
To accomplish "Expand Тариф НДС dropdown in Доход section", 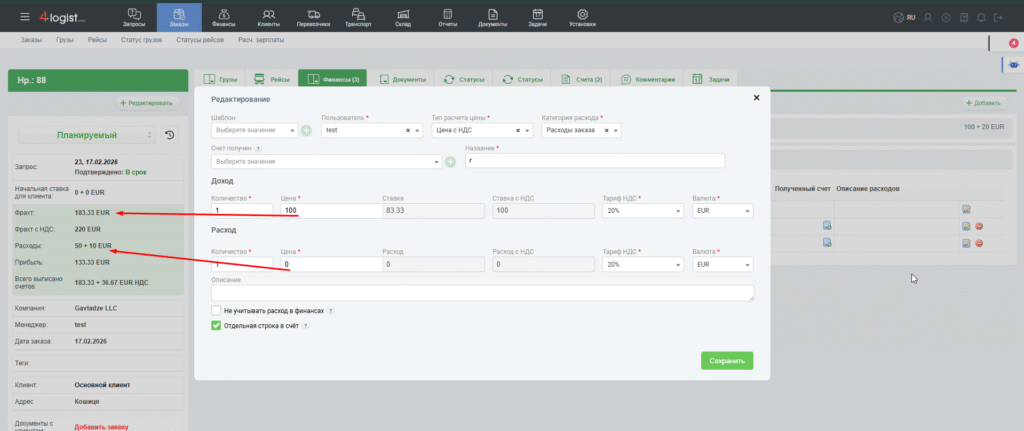I will [x=642, y=211].
